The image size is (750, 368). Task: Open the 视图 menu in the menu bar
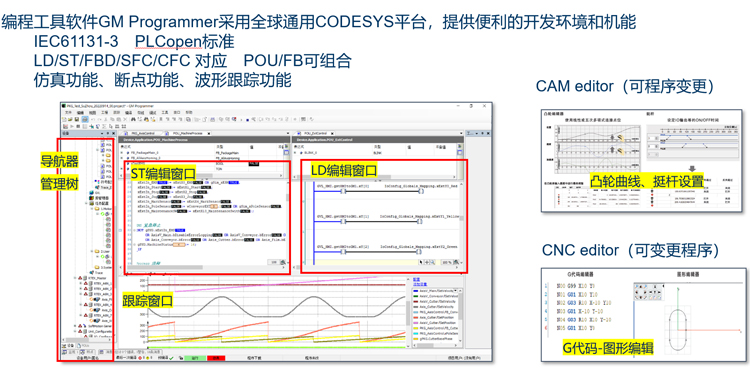[x=92, y=112]
